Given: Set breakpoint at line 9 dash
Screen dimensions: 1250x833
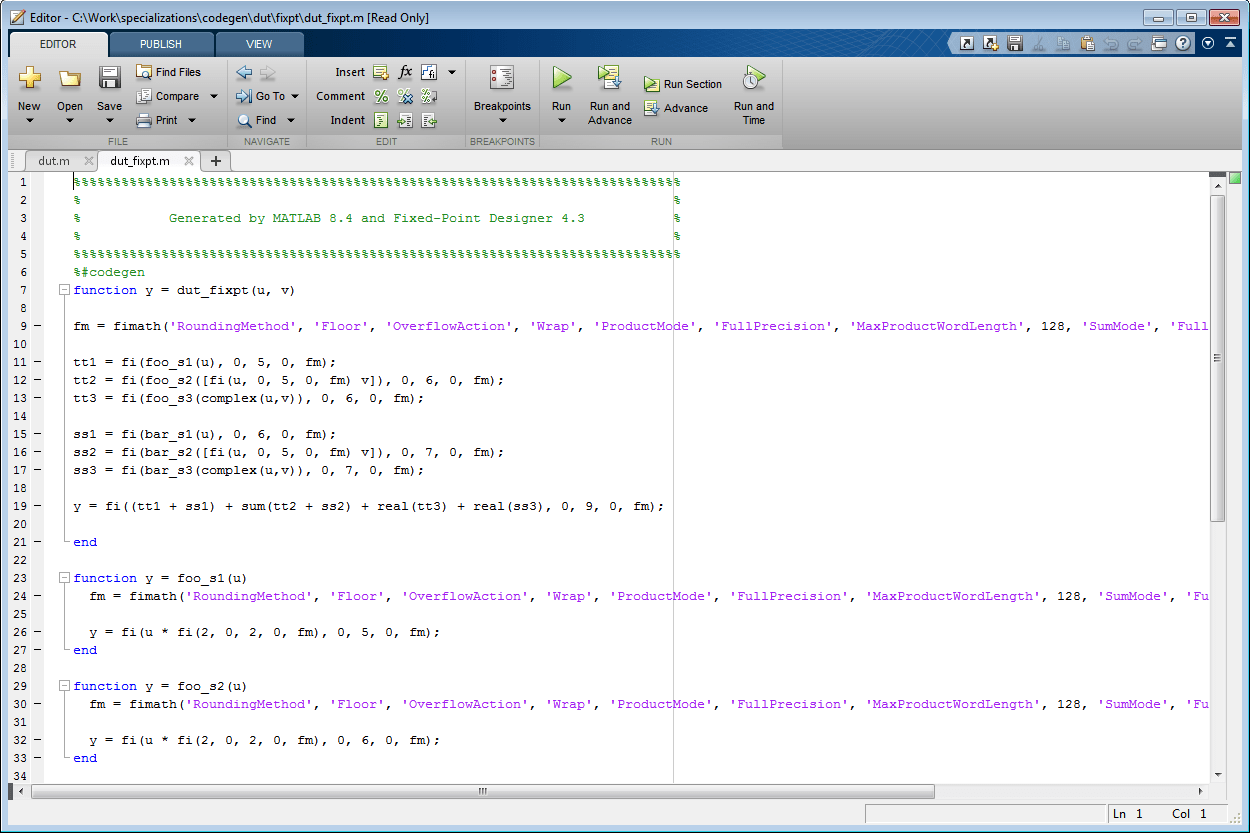Looking at the screenshot, I should coord(37,326).
